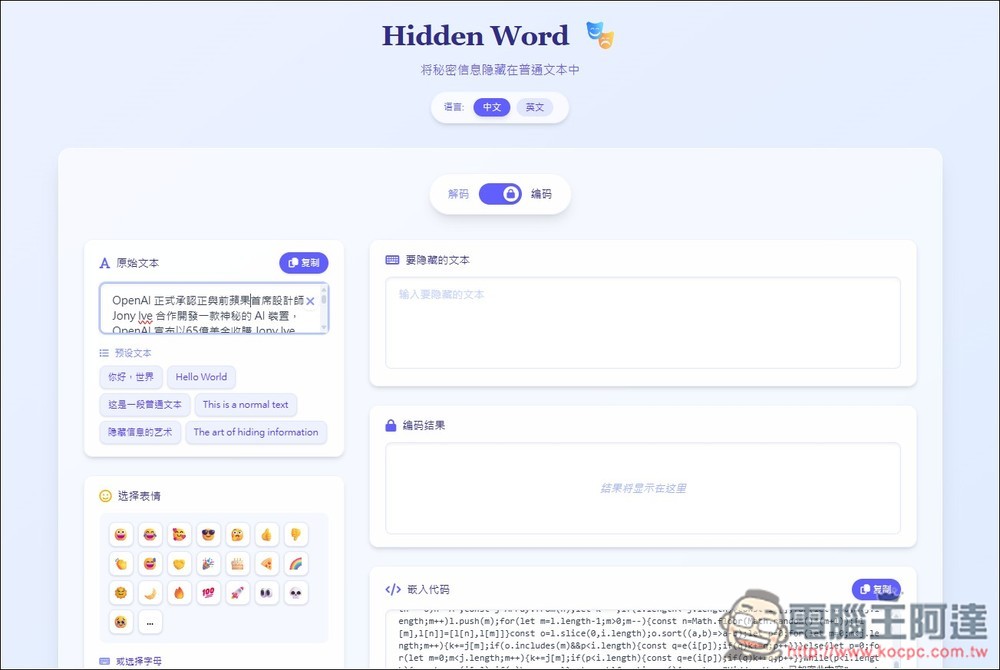
Task: Pick the thumbs up emoji
Action: pyautogui.click(x=267, y=535)
